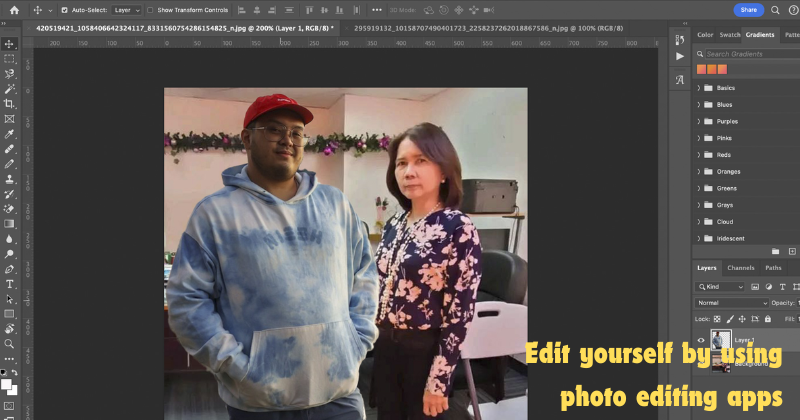
Task: Select the Clone Stamp tool
Action: [9, 179]
